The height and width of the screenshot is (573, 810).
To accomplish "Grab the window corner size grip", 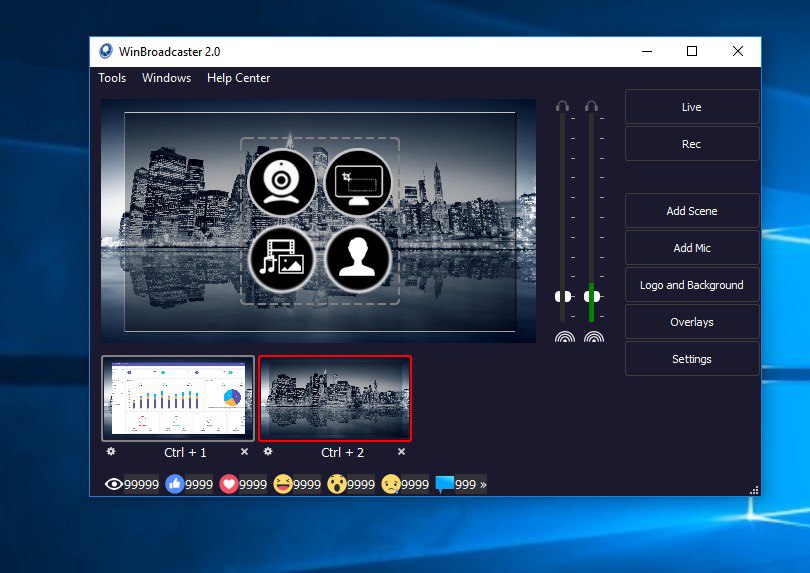I will pyautogui.click(x=754, y=490).
